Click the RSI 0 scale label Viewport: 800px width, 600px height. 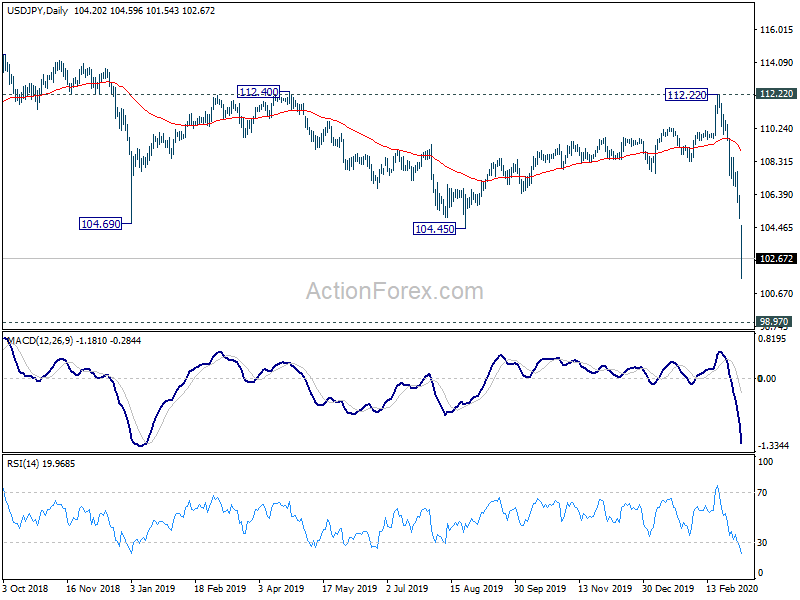click(x=759, y=572)
